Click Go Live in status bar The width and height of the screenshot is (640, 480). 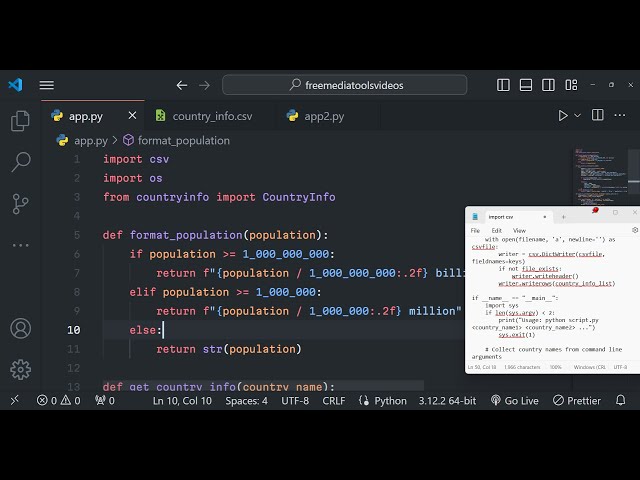coord(514,400)
